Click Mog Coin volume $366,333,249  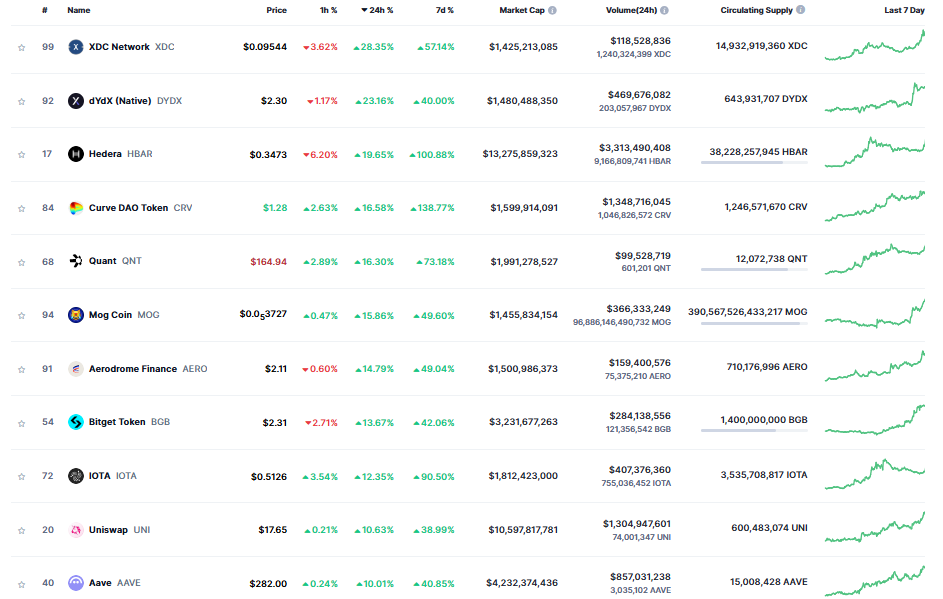[x=638, y=309]
